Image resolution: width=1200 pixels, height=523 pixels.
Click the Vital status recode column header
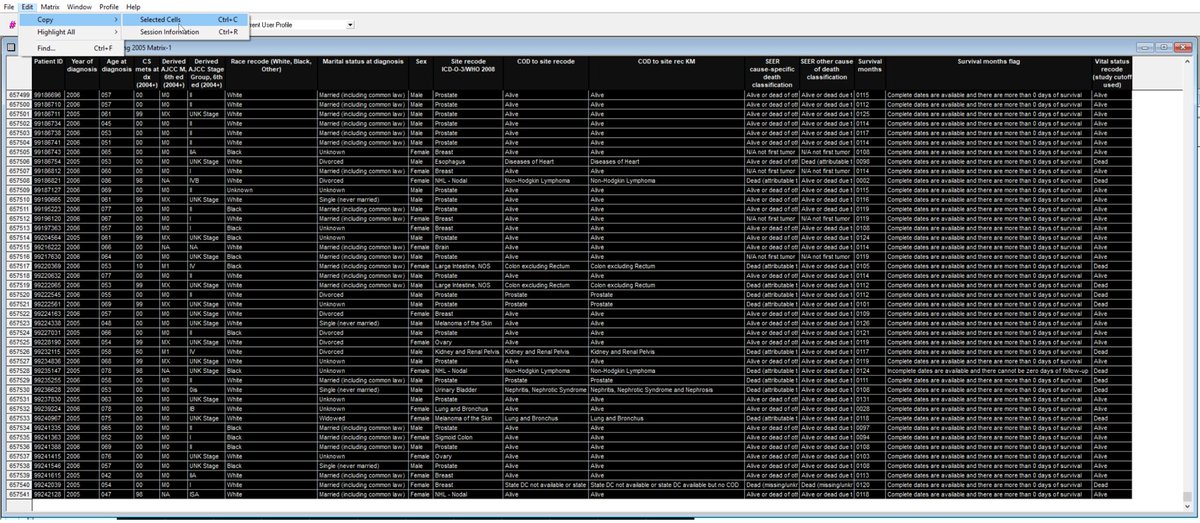tap(1111, 74)
